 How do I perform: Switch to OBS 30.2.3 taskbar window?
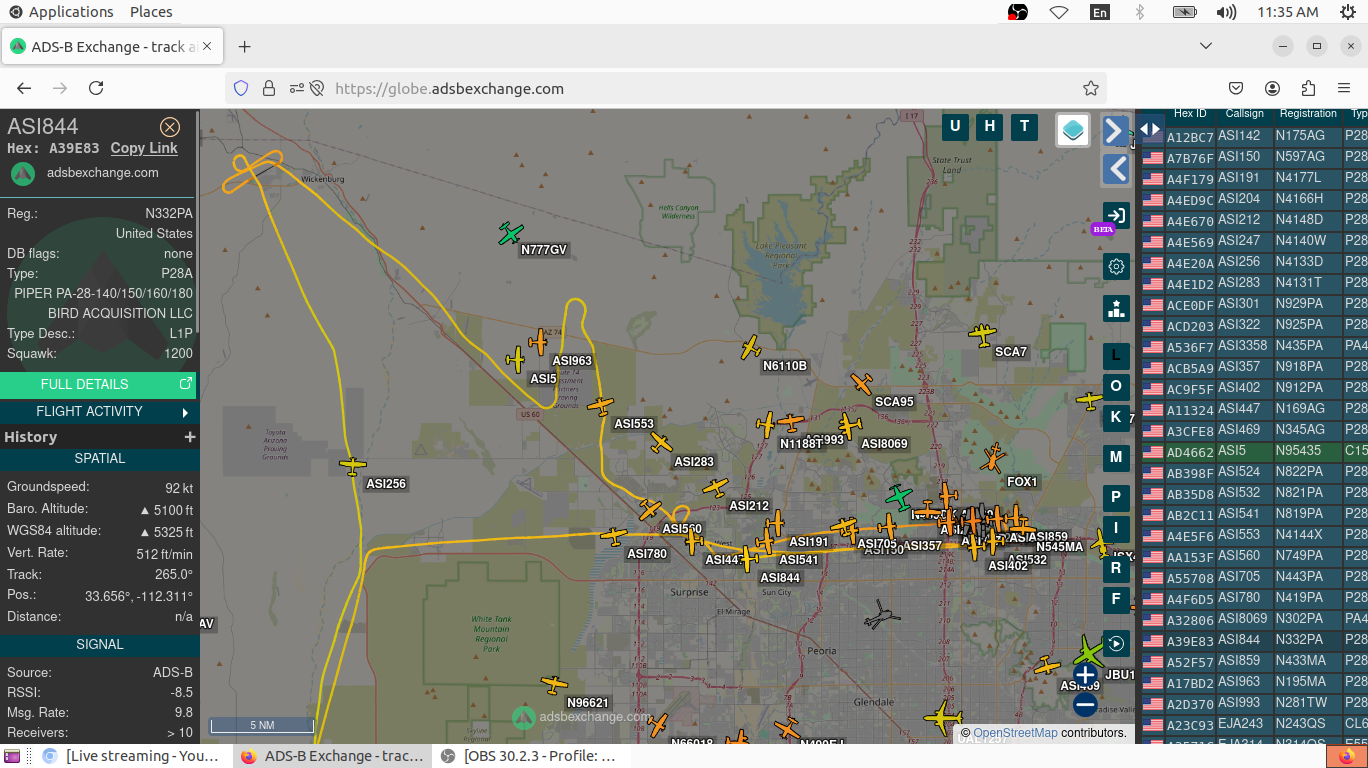click(529, 756)
